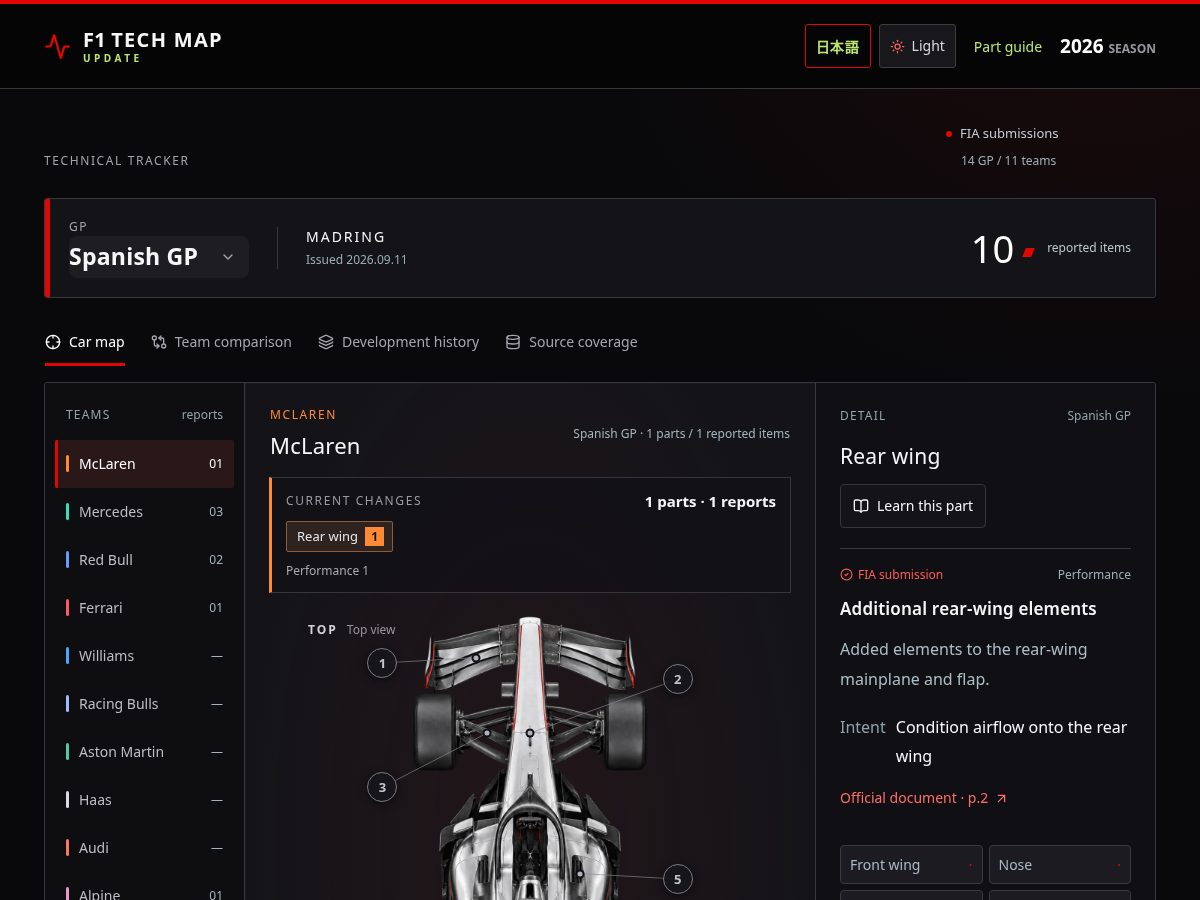The height and width of the screenshot is (900, 1200).
Task: Click car map marker number 2
Action: (677, 680)
